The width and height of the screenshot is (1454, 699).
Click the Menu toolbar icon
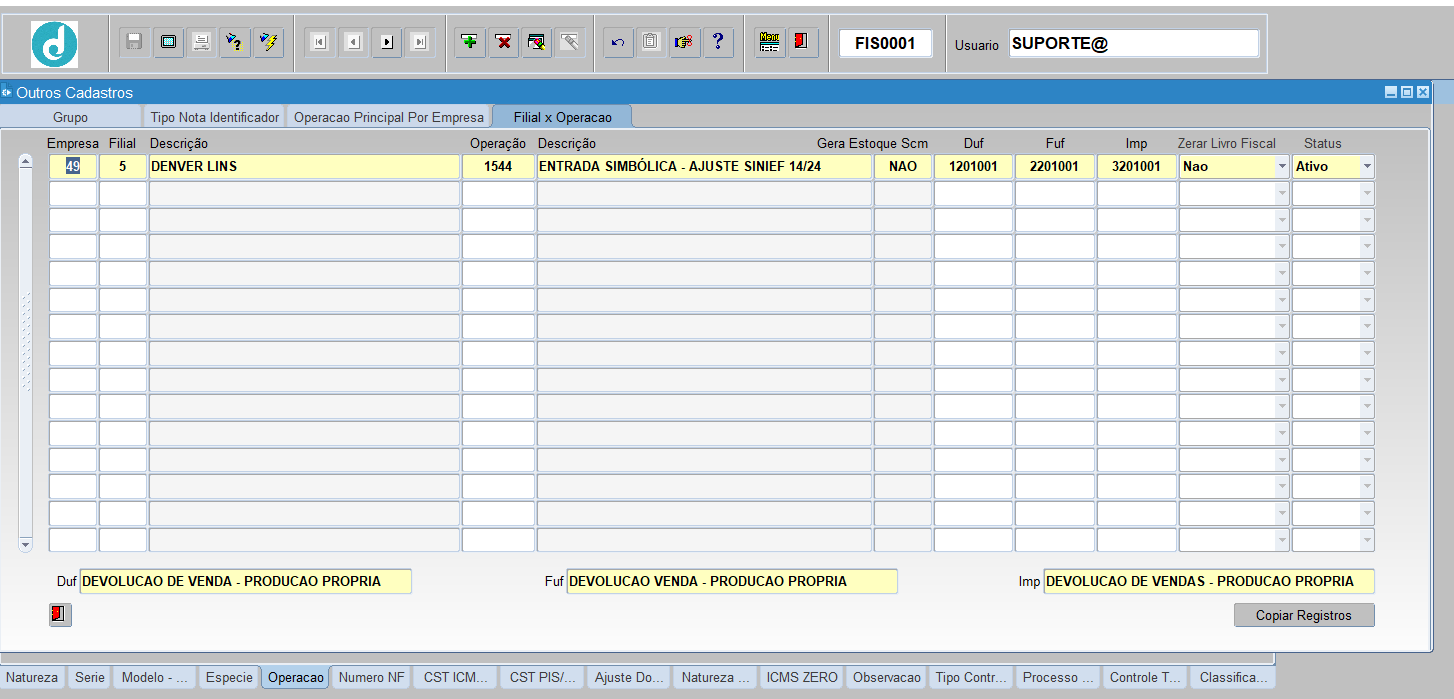769,42
